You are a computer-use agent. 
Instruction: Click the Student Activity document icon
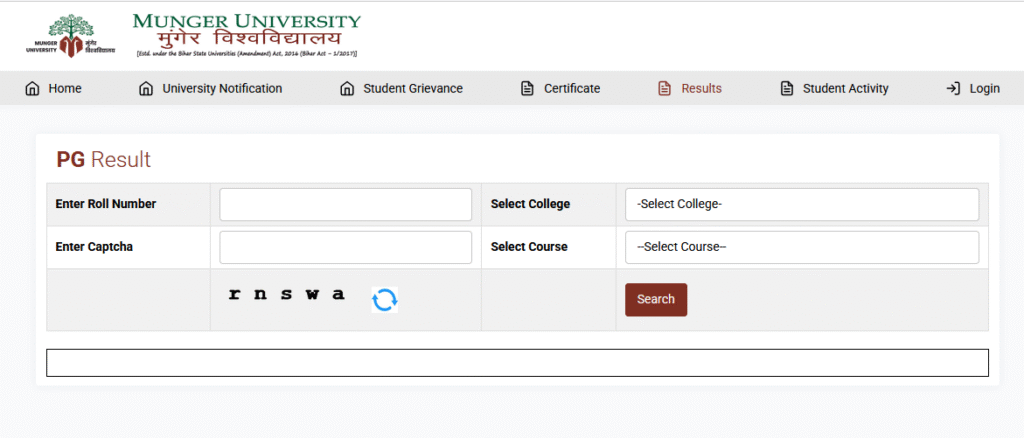(x=787, y=89)
